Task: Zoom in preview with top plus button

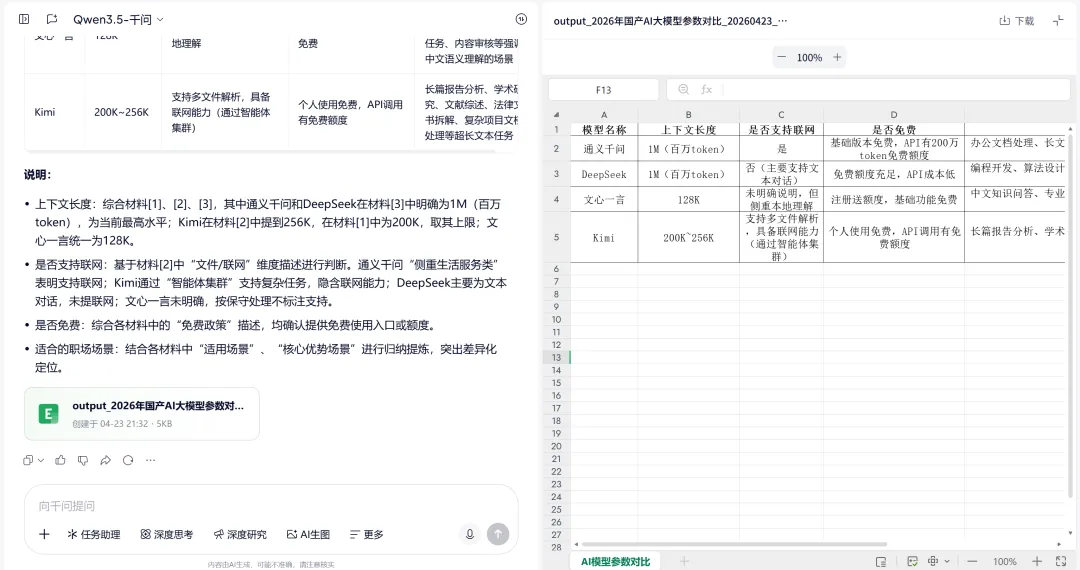Action: click(837, 57)
